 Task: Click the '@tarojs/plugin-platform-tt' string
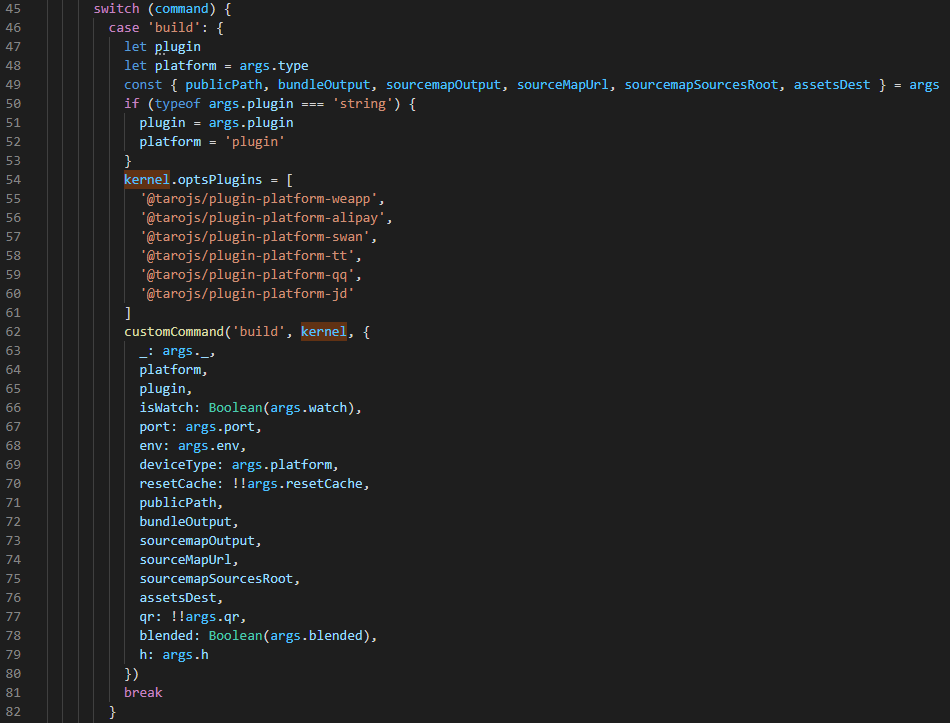point(247,256)
